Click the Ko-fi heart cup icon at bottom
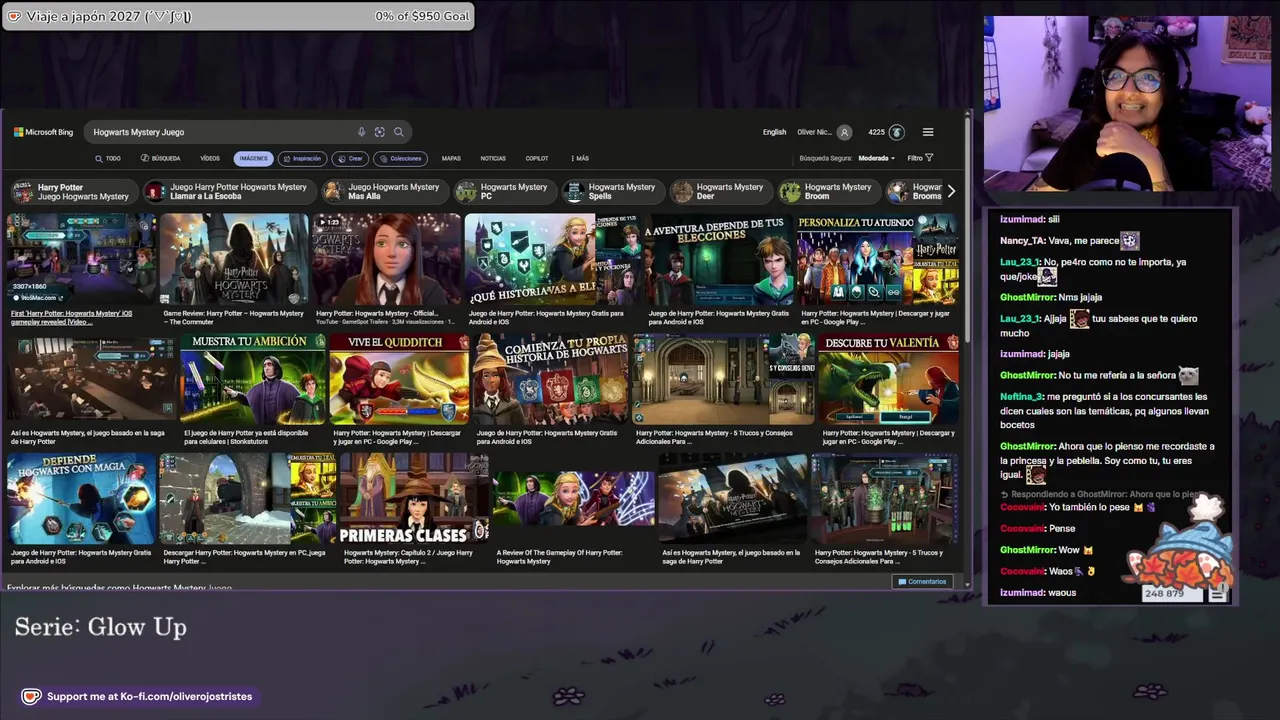Screen dimensions: 1280x720 coord(31,697)
